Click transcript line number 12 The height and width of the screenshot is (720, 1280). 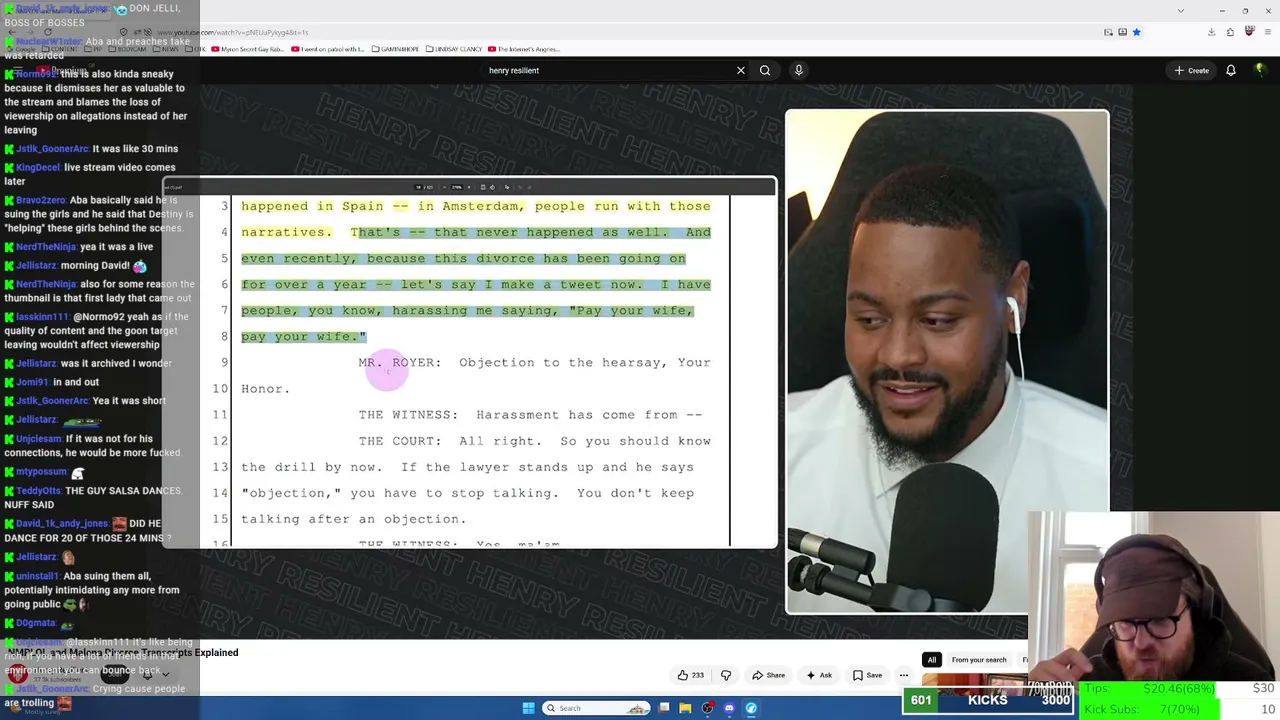[x=220, y=441]
